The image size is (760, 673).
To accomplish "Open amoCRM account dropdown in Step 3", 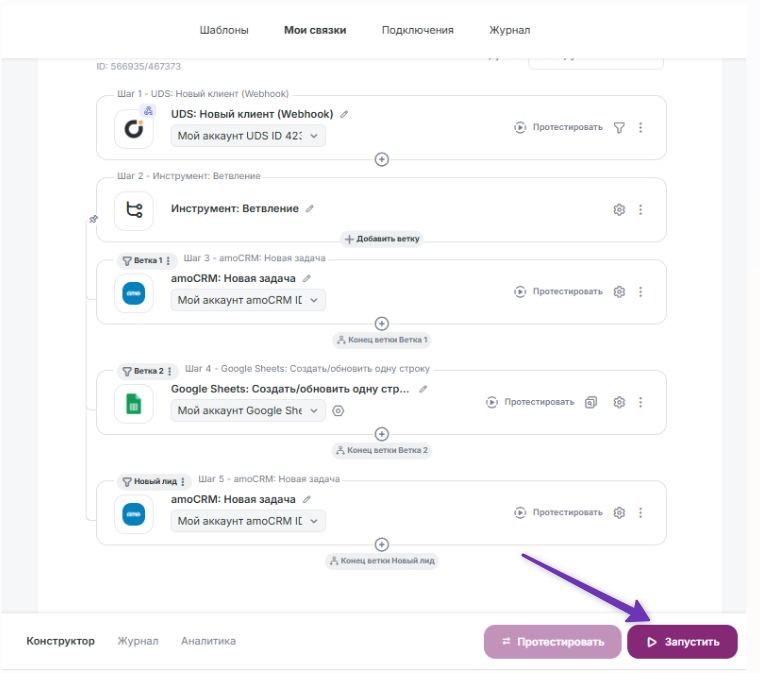I will 248,299.
